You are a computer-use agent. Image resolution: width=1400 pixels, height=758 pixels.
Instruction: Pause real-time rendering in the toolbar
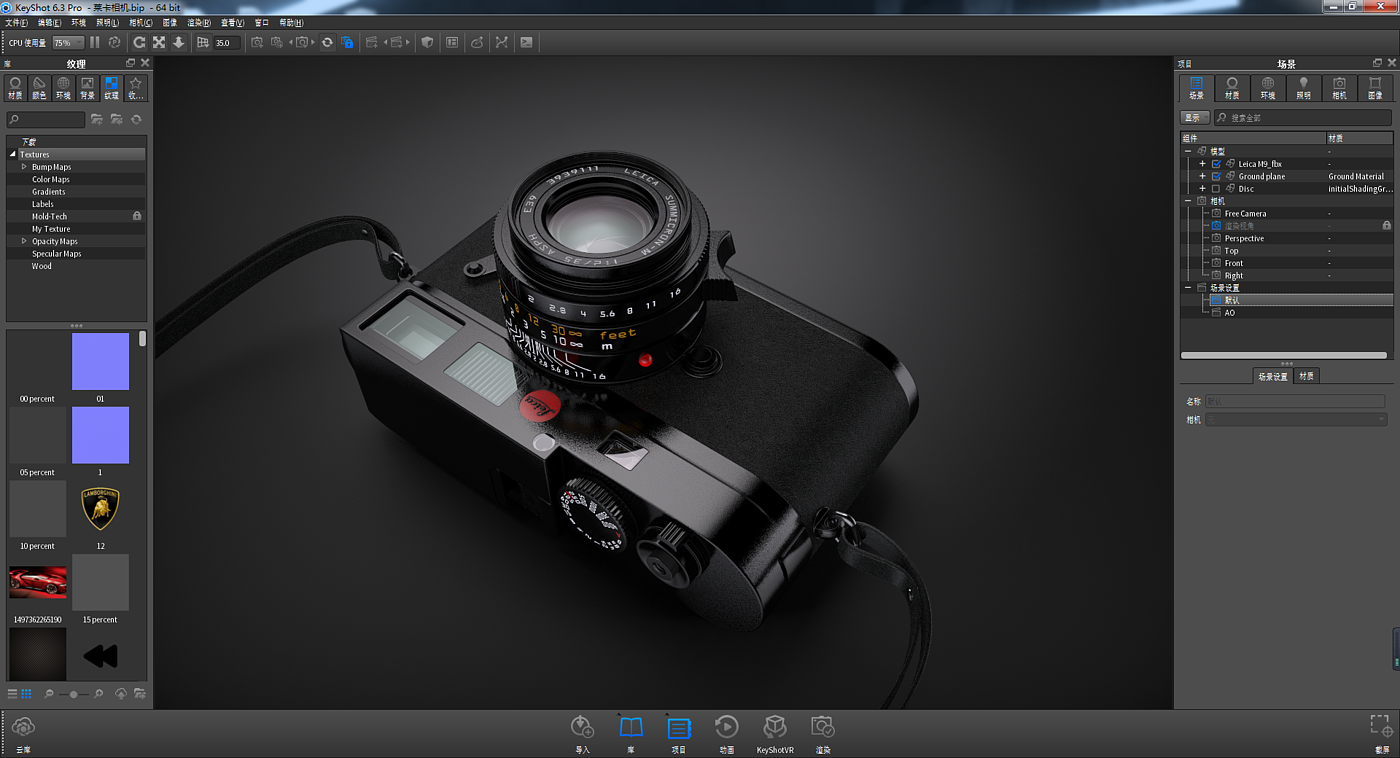[95, 43]
